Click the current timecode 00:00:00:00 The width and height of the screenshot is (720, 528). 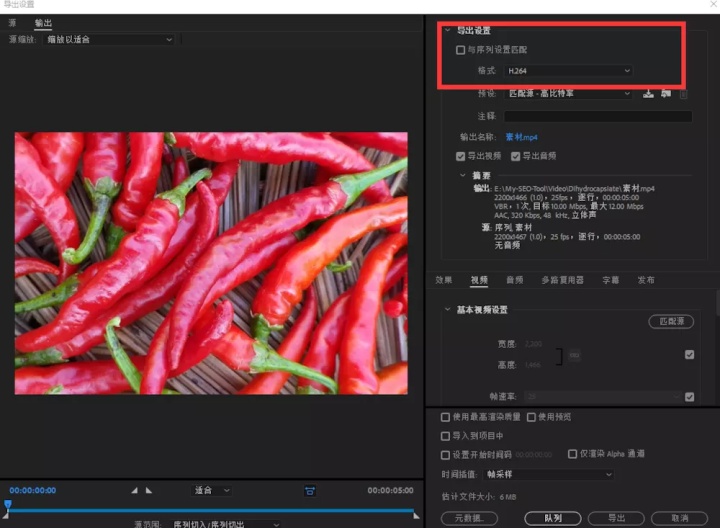coord(33,490)
